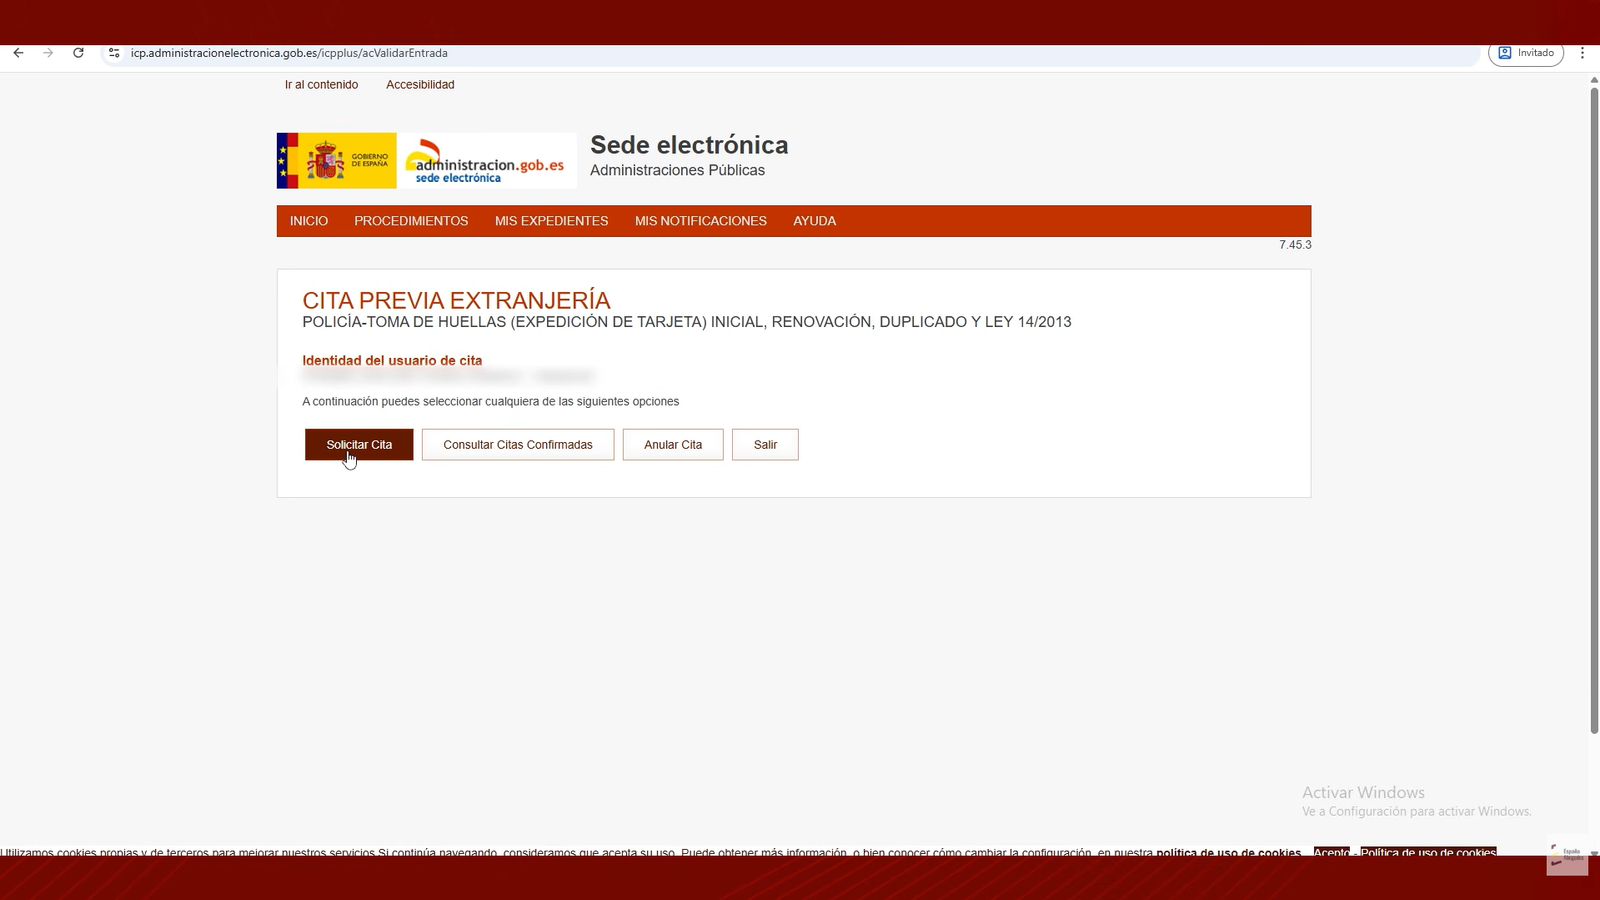Click the administracion.gob.es sede electrónica logo
The image size is (1600, 900).
pos(487,161)
